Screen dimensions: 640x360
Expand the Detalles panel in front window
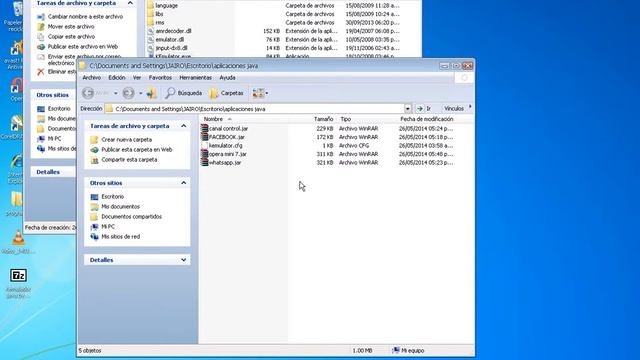pyautogui.click(x=184, y=260)
